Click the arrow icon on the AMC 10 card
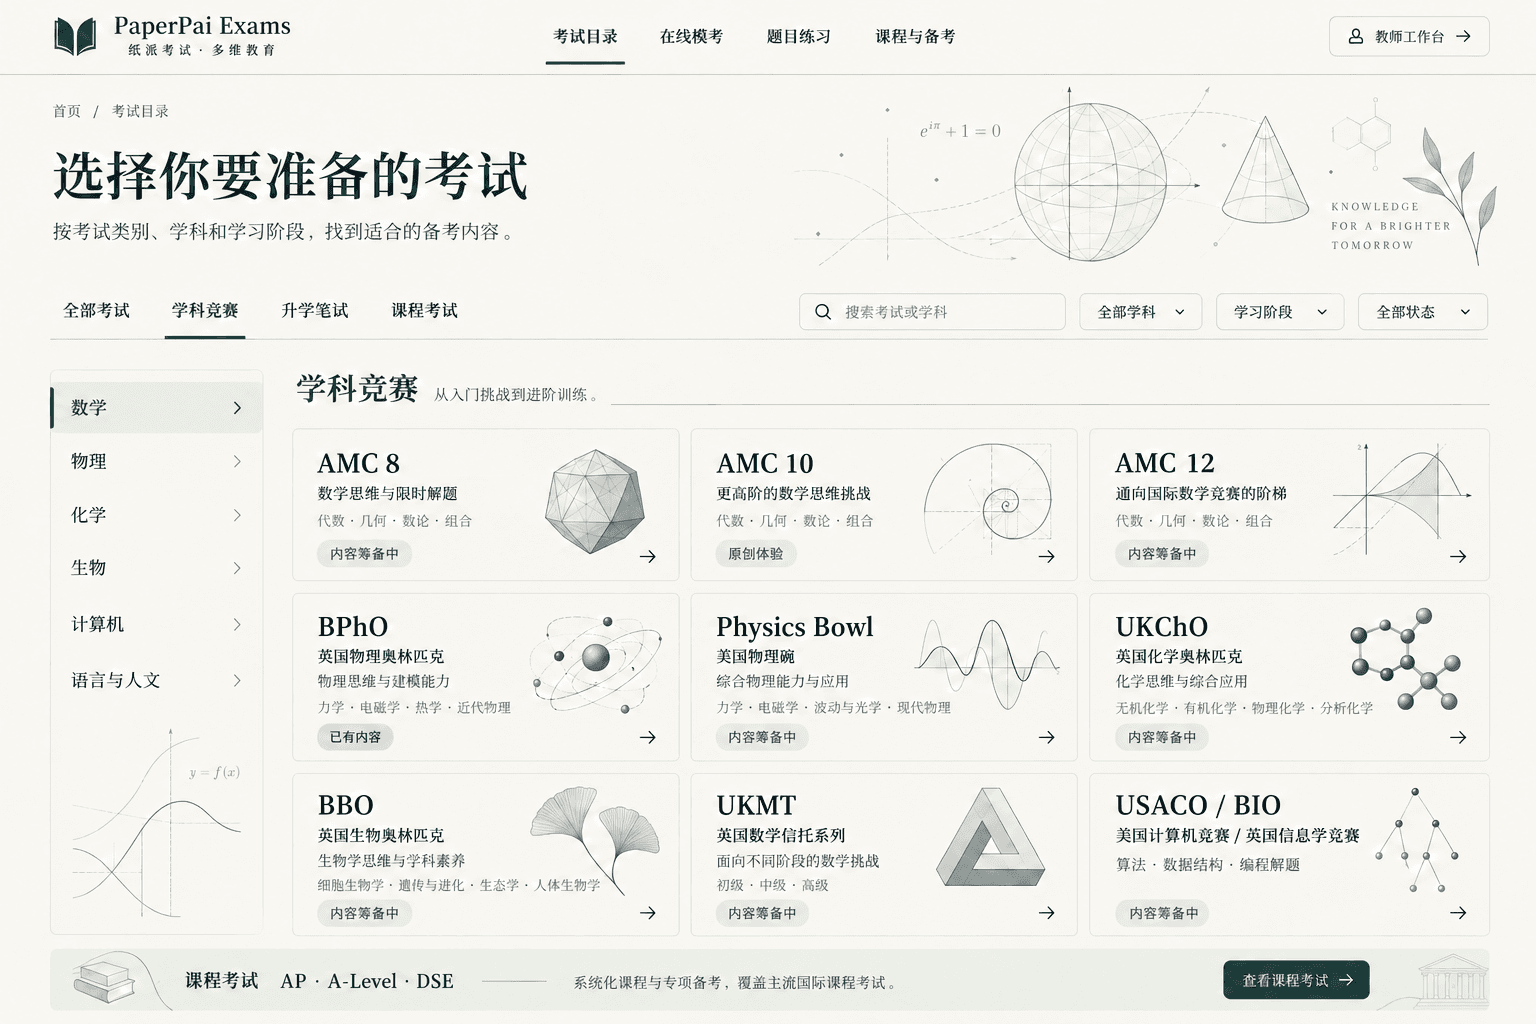 click(x=1046, y=556)
